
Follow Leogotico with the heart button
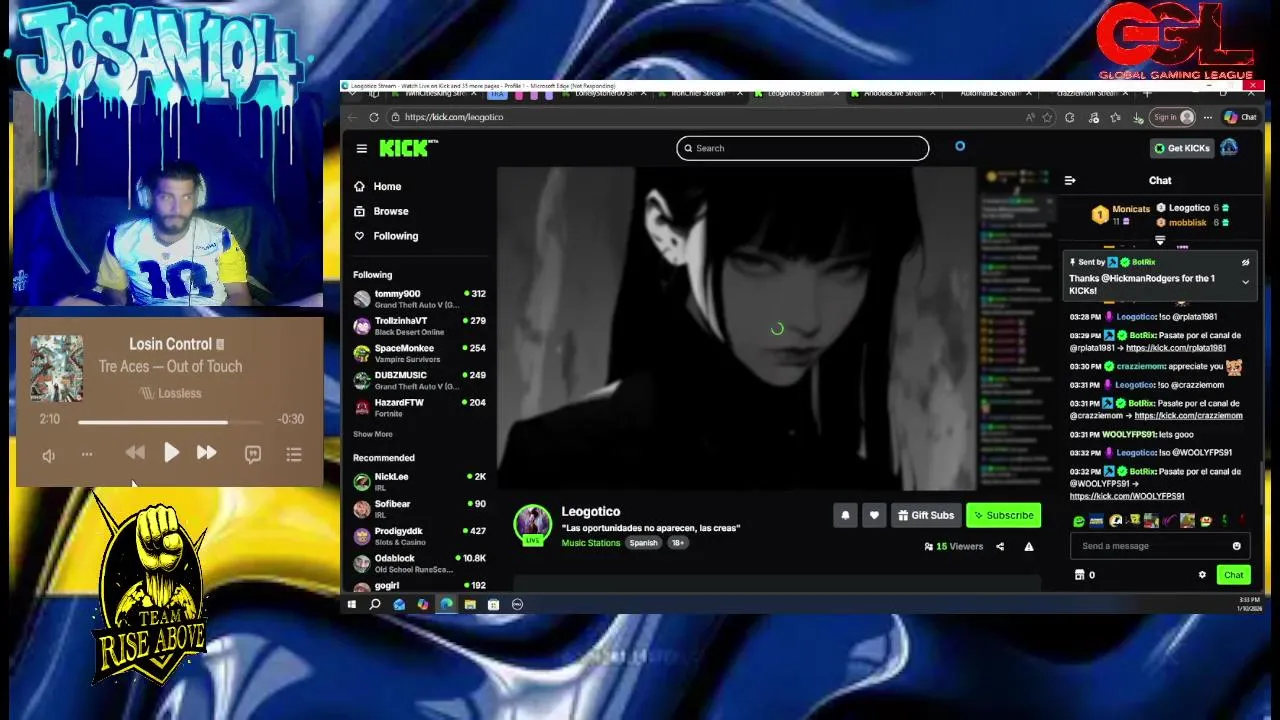(874, 515)
